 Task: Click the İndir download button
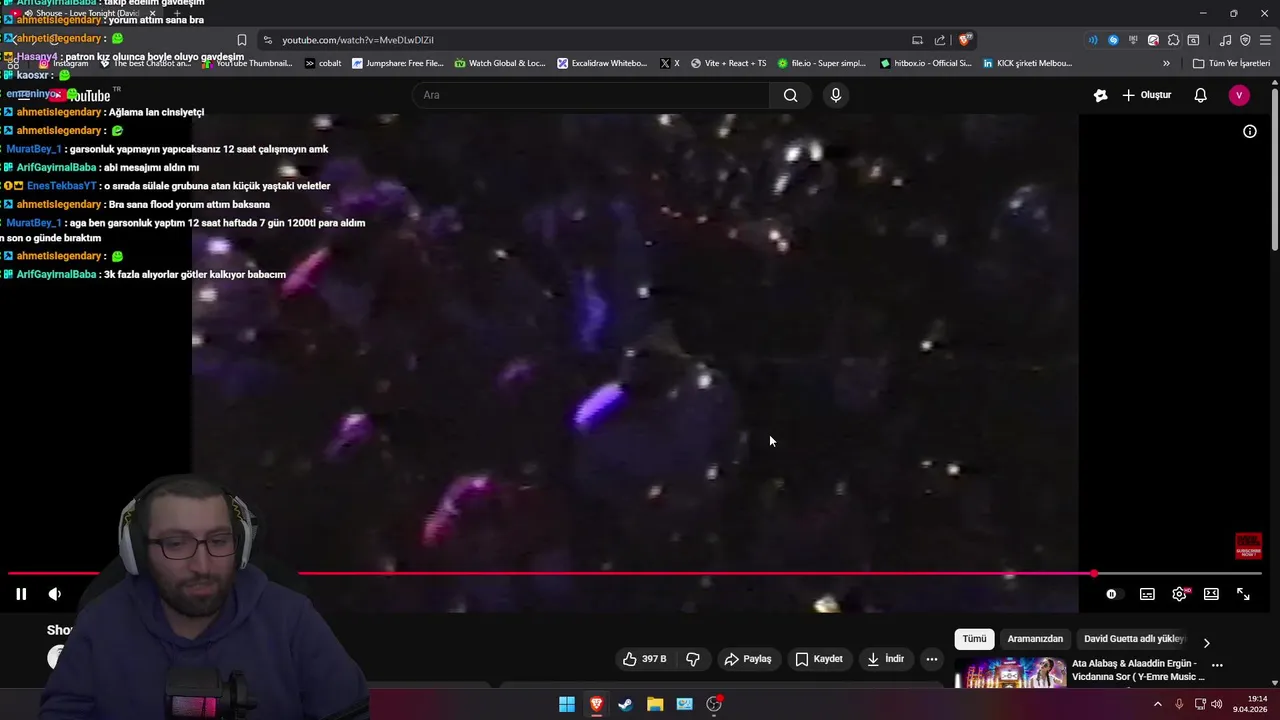[x=886, y=659]
